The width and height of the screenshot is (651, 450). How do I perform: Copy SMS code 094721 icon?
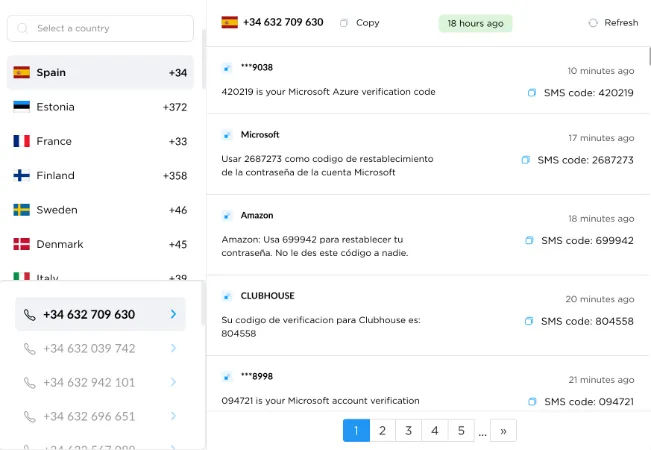click(532, 401)
